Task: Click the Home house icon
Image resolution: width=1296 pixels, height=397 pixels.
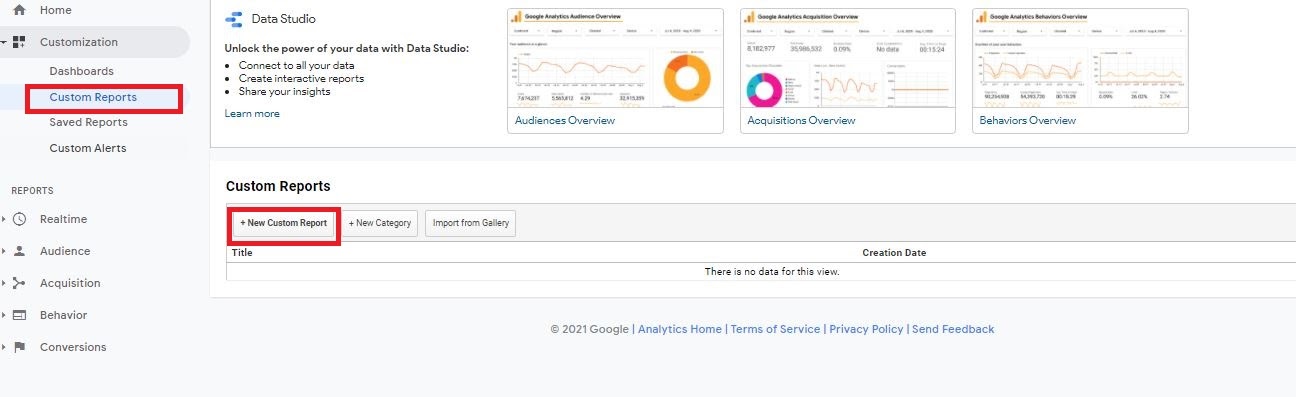Action: 19,9
